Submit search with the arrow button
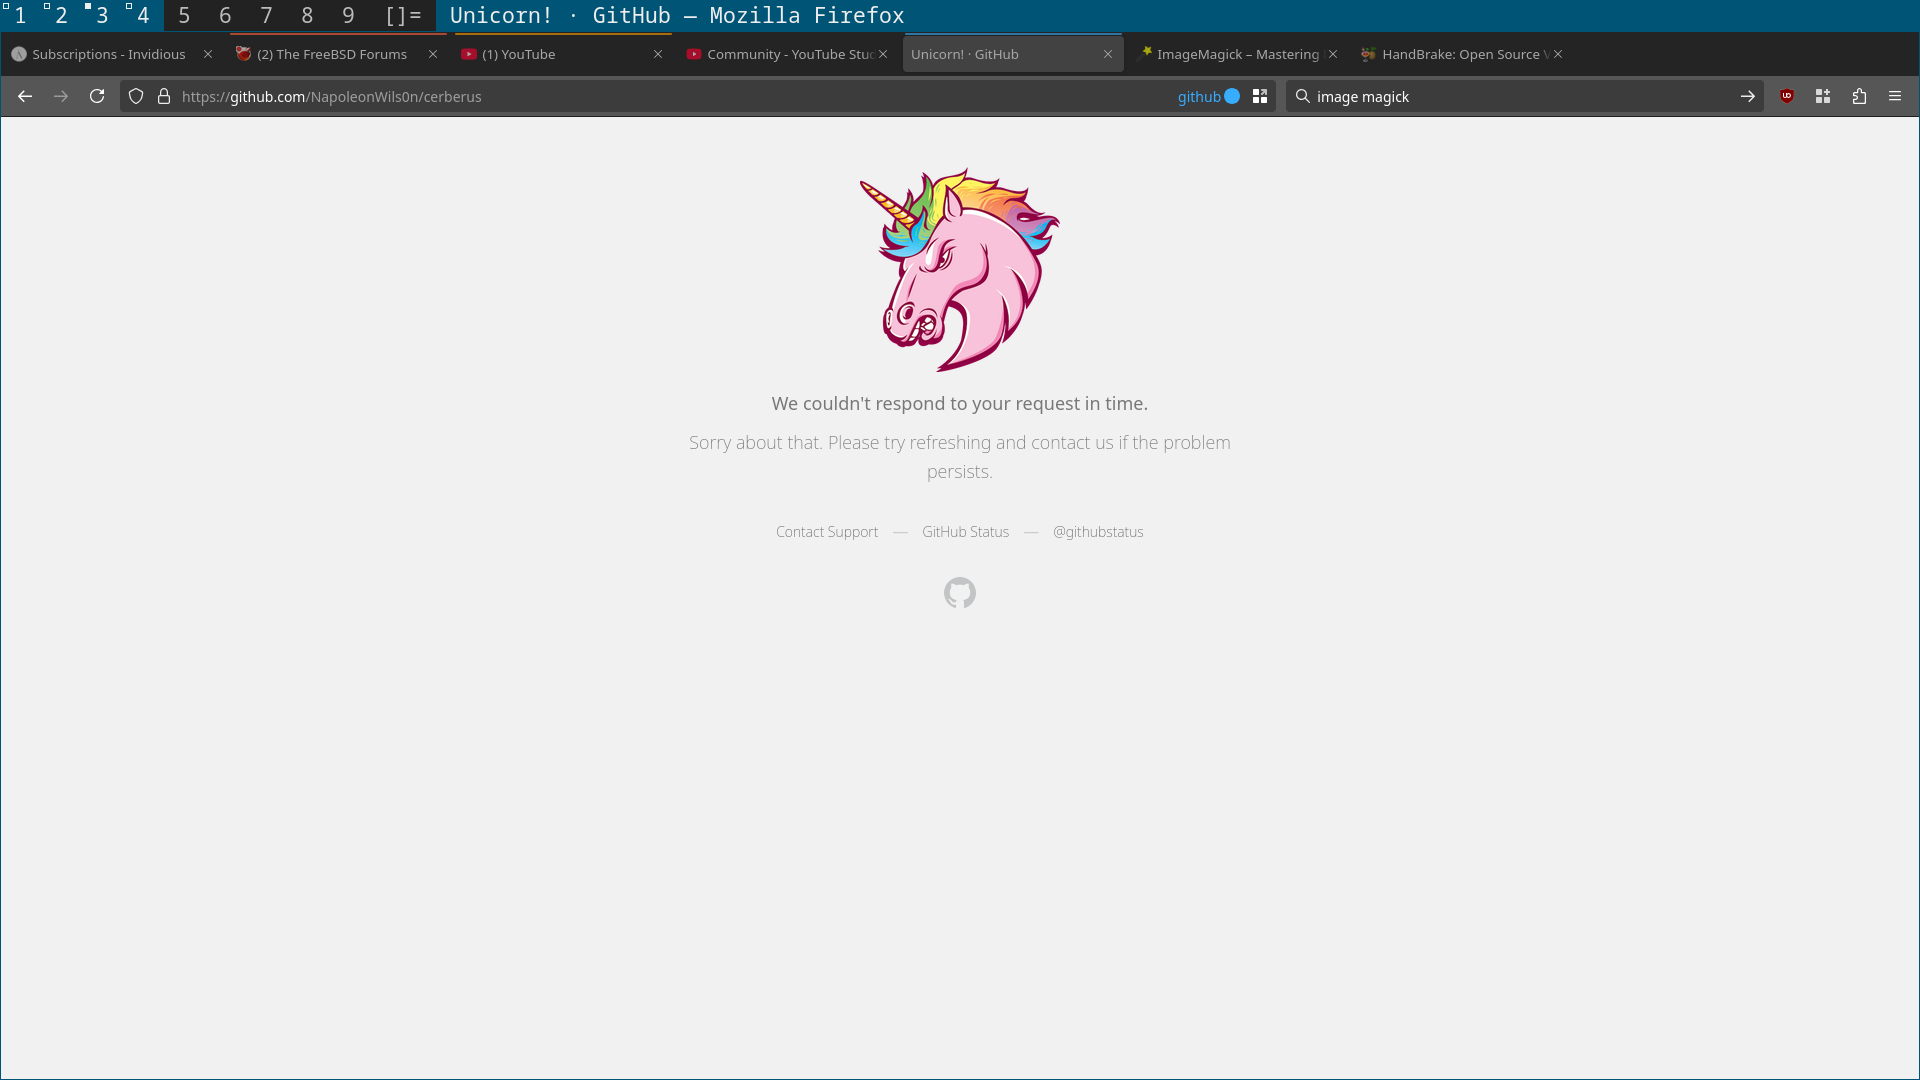 point(1747,96)
